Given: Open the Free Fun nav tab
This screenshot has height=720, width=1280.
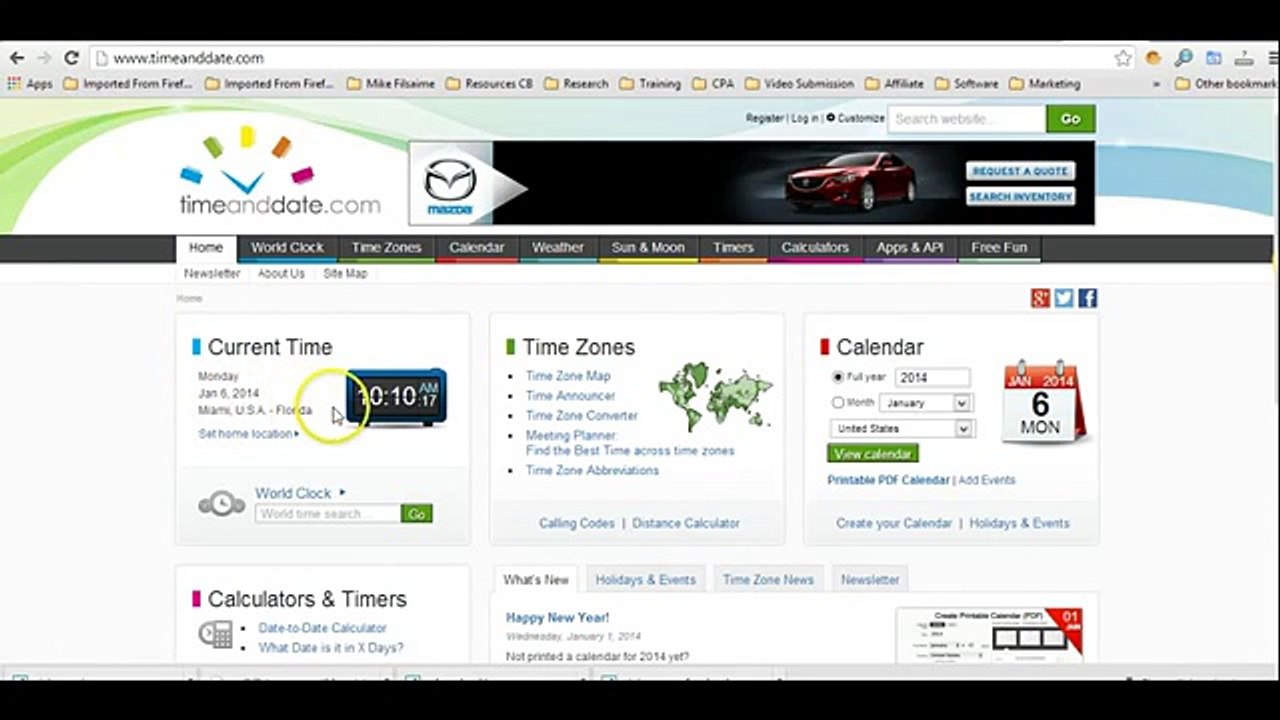Looking at the screenshot, I should click(x=999, y=248).
